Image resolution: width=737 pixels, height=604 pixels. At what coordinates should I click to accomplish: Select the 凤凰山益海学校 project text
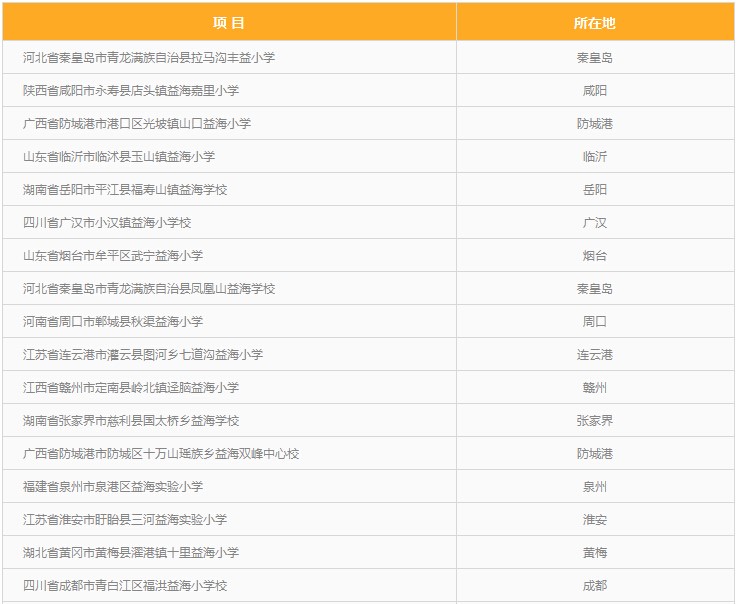(x=149, y=288)
